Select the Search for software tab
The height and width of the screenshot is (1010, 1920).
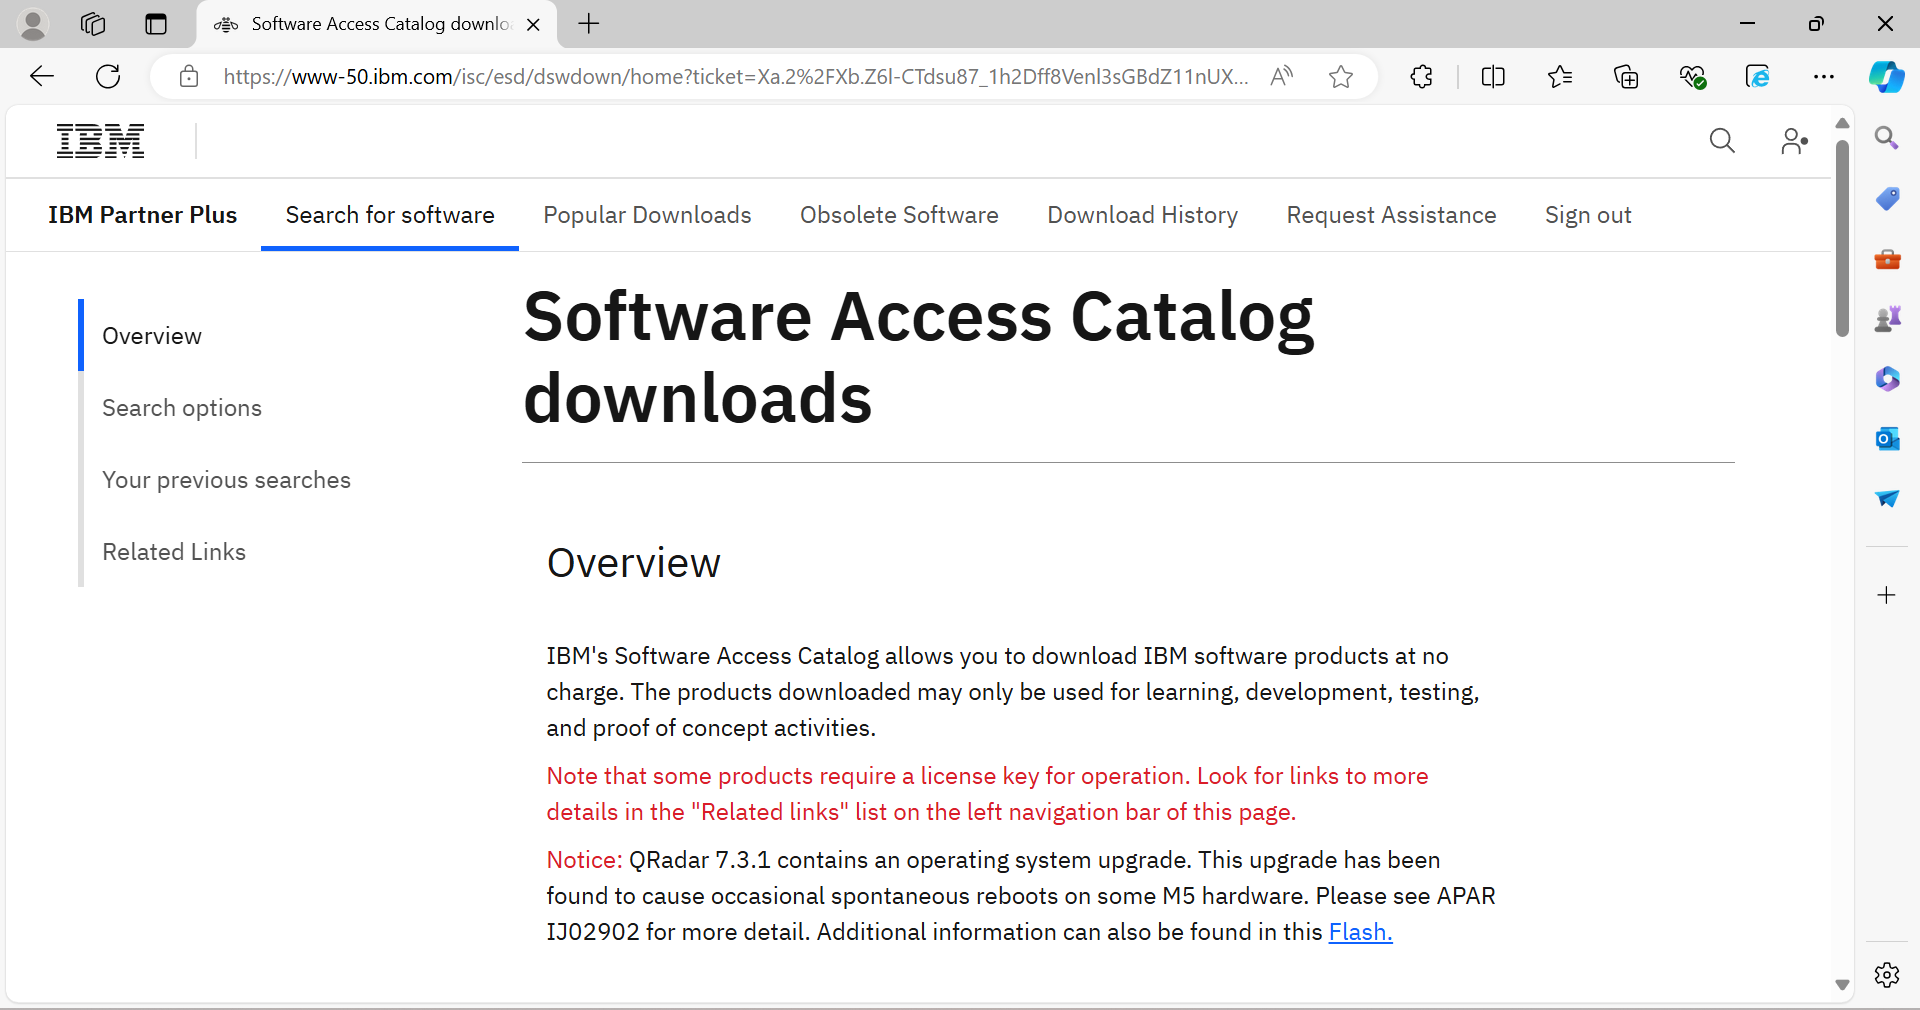click(x=390, y=215)
